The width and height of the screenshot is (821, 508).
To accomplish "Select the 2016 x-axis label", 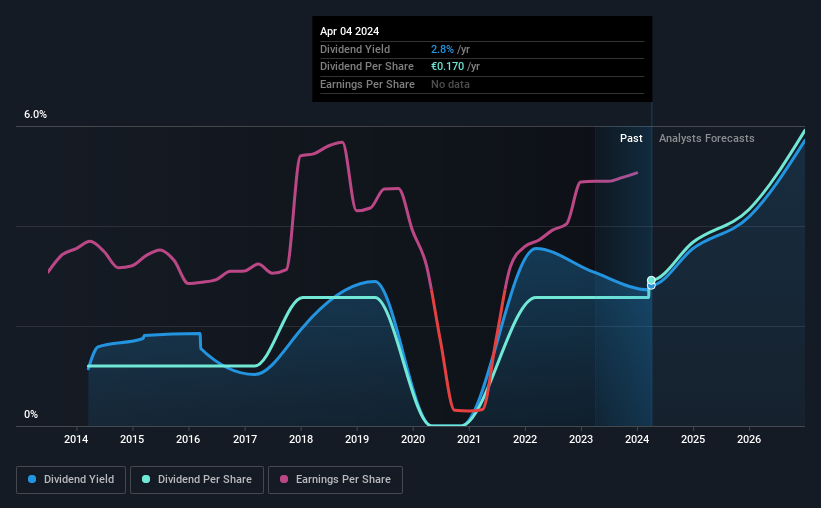I will [x=188, y=439].
